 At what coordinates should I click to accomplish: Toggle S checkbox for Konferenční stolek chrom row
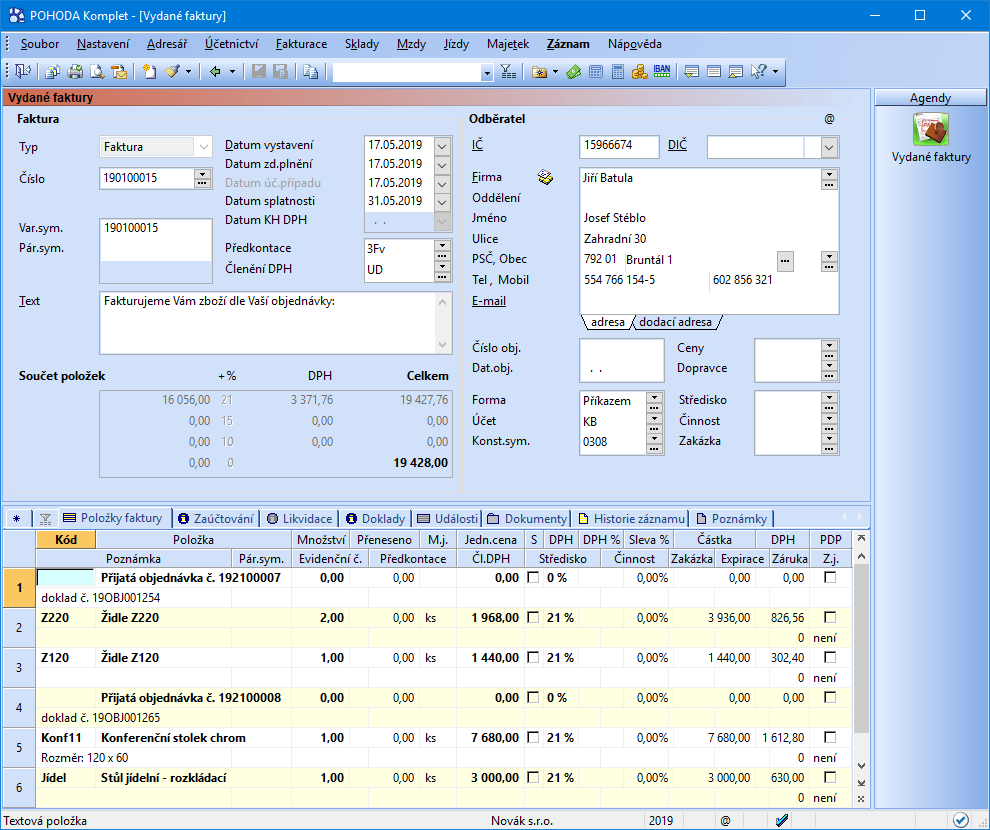pos(534,737)
